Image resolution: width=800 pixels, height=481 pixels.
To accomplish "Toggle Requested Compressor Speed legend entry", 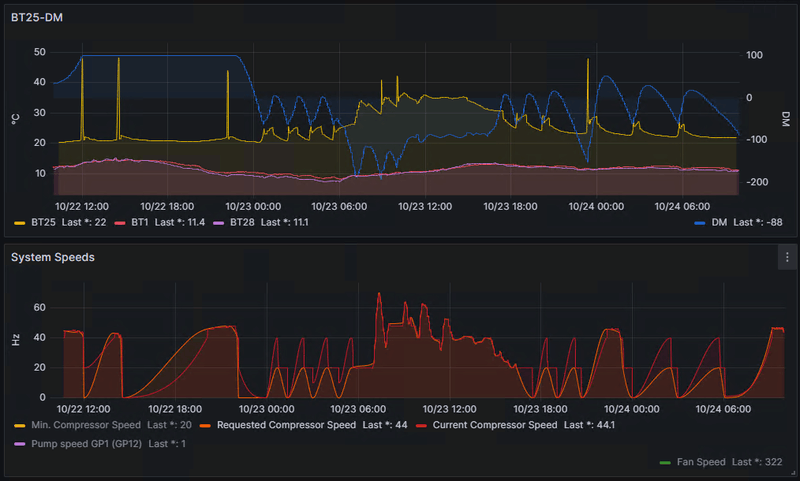I will [x=286, y=425].
